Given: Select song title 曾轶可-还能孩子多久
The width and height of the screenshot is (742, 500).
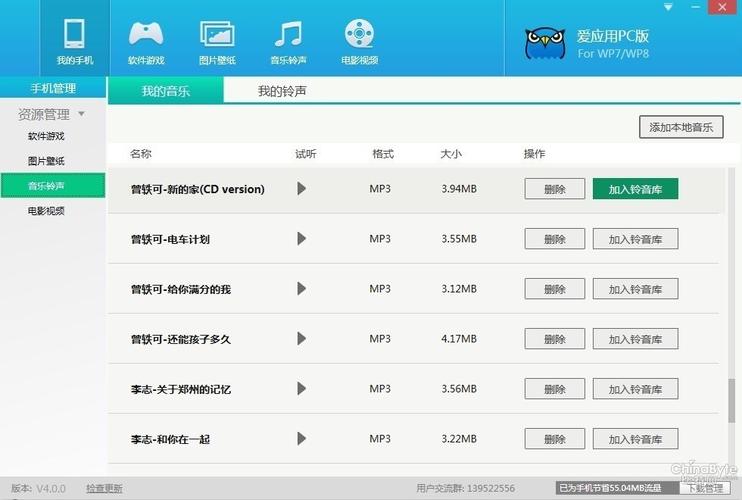Looking at the screenshot, I should 181,339.
